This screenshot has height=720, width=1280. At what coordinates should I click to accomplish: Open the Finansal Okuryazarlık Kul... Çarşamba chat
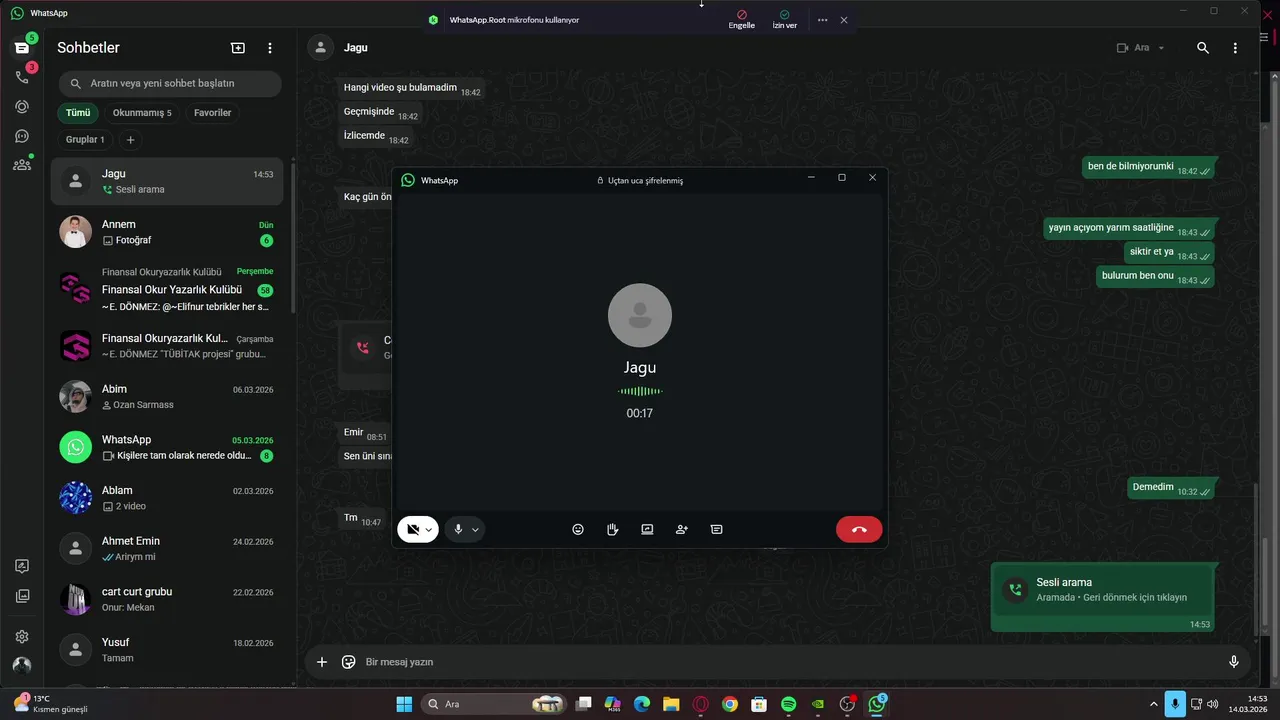[167, 346]
